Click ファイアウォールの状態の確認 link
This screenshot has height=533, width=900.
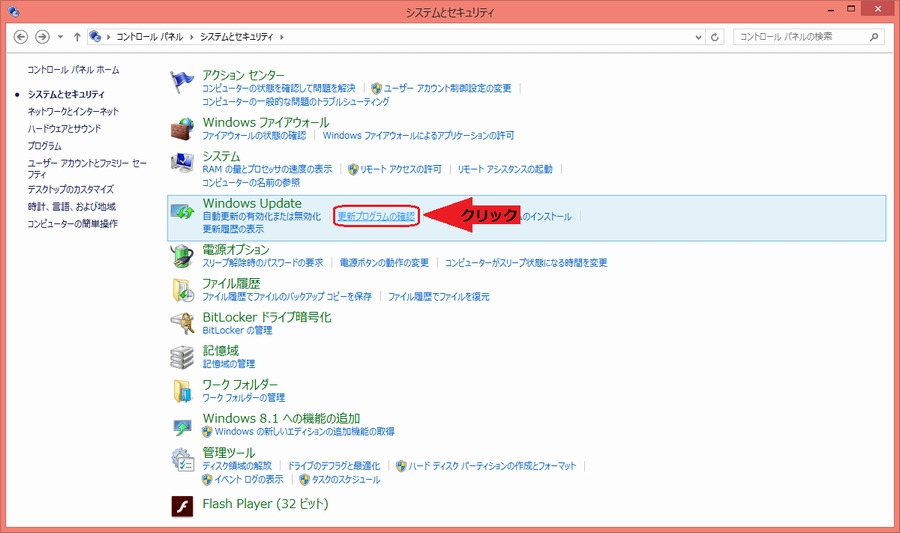[254, 135]
